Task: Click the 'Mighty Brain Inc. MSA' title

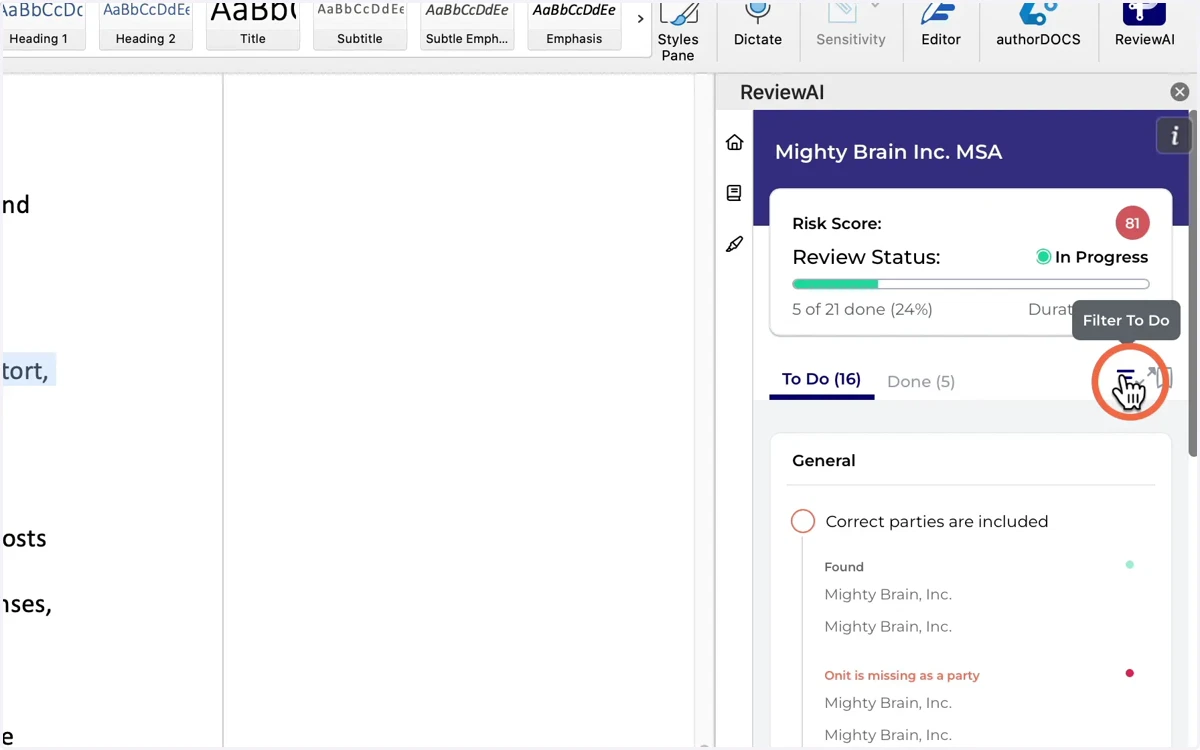Action: [888, 152]
